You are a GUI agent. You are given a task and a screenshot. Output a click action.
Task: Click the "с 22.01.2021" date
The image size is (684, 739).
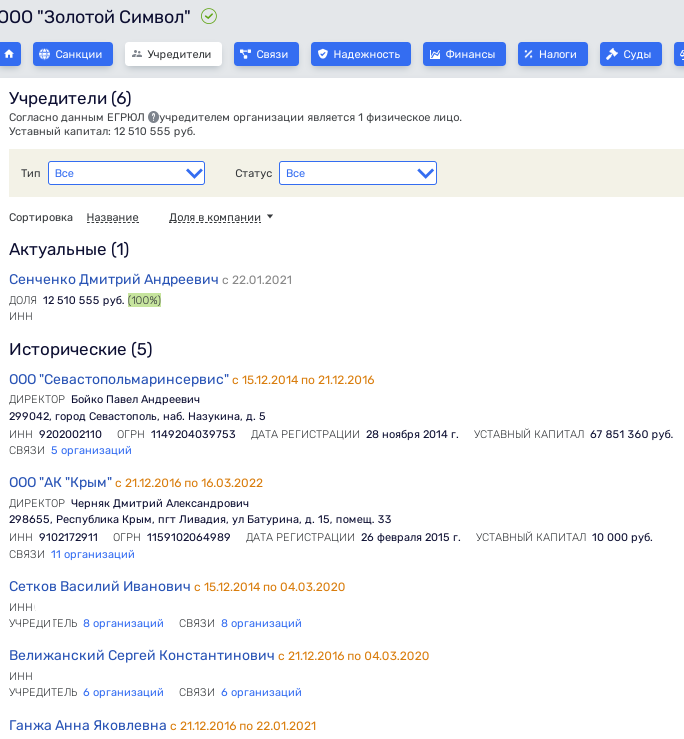(x=257, y=280)
